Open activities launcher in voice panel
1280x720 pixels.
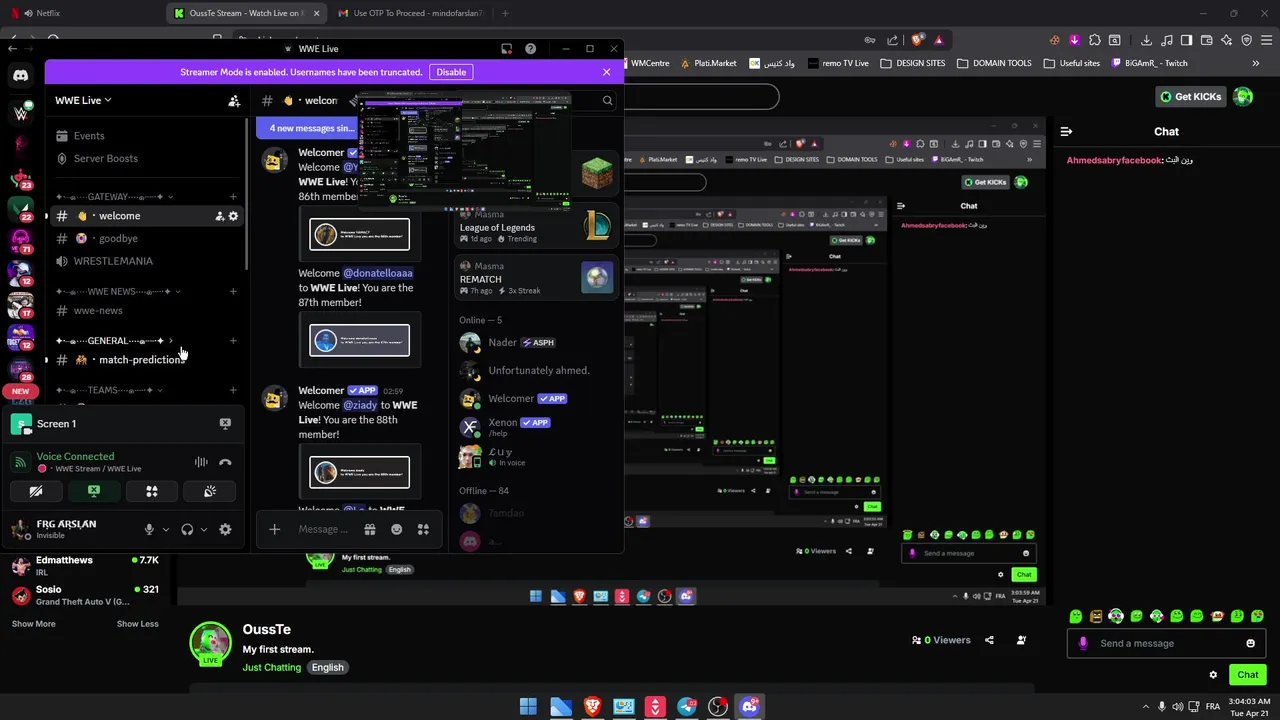[152, 491]
